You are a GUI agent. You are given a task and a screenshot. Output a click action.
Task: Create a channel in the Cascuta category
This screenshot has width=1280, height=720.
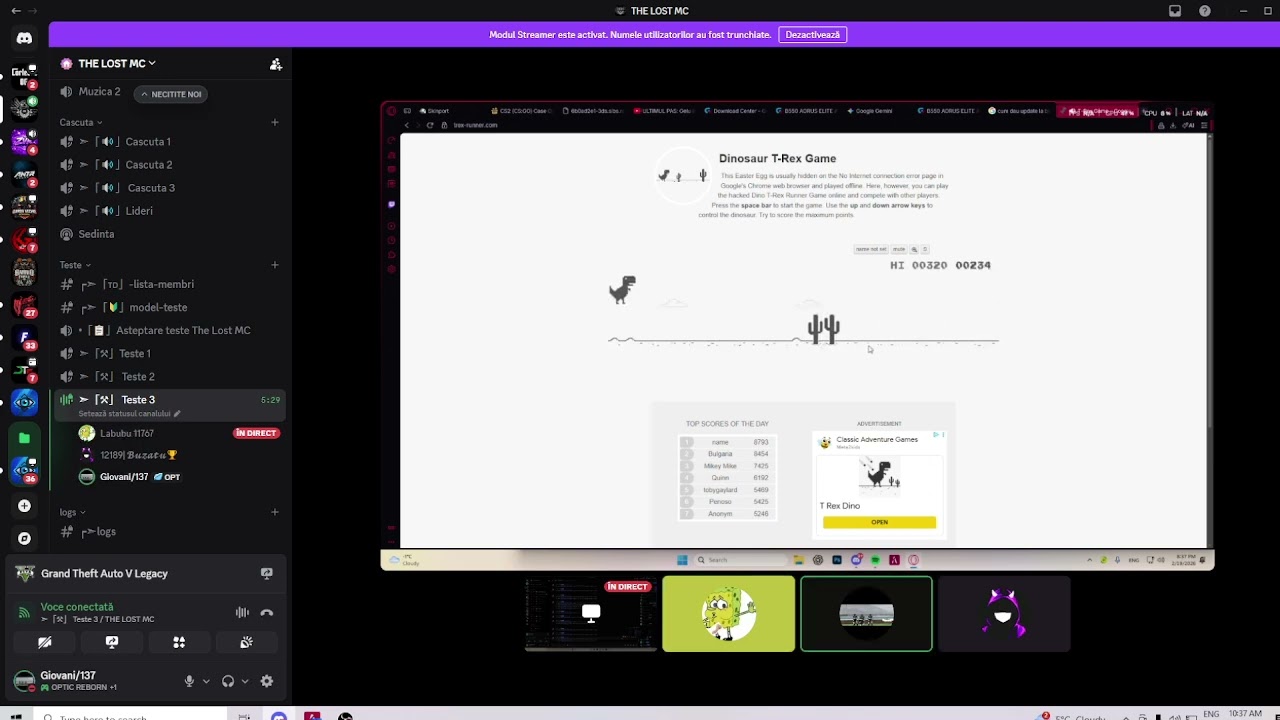[275, 122]
